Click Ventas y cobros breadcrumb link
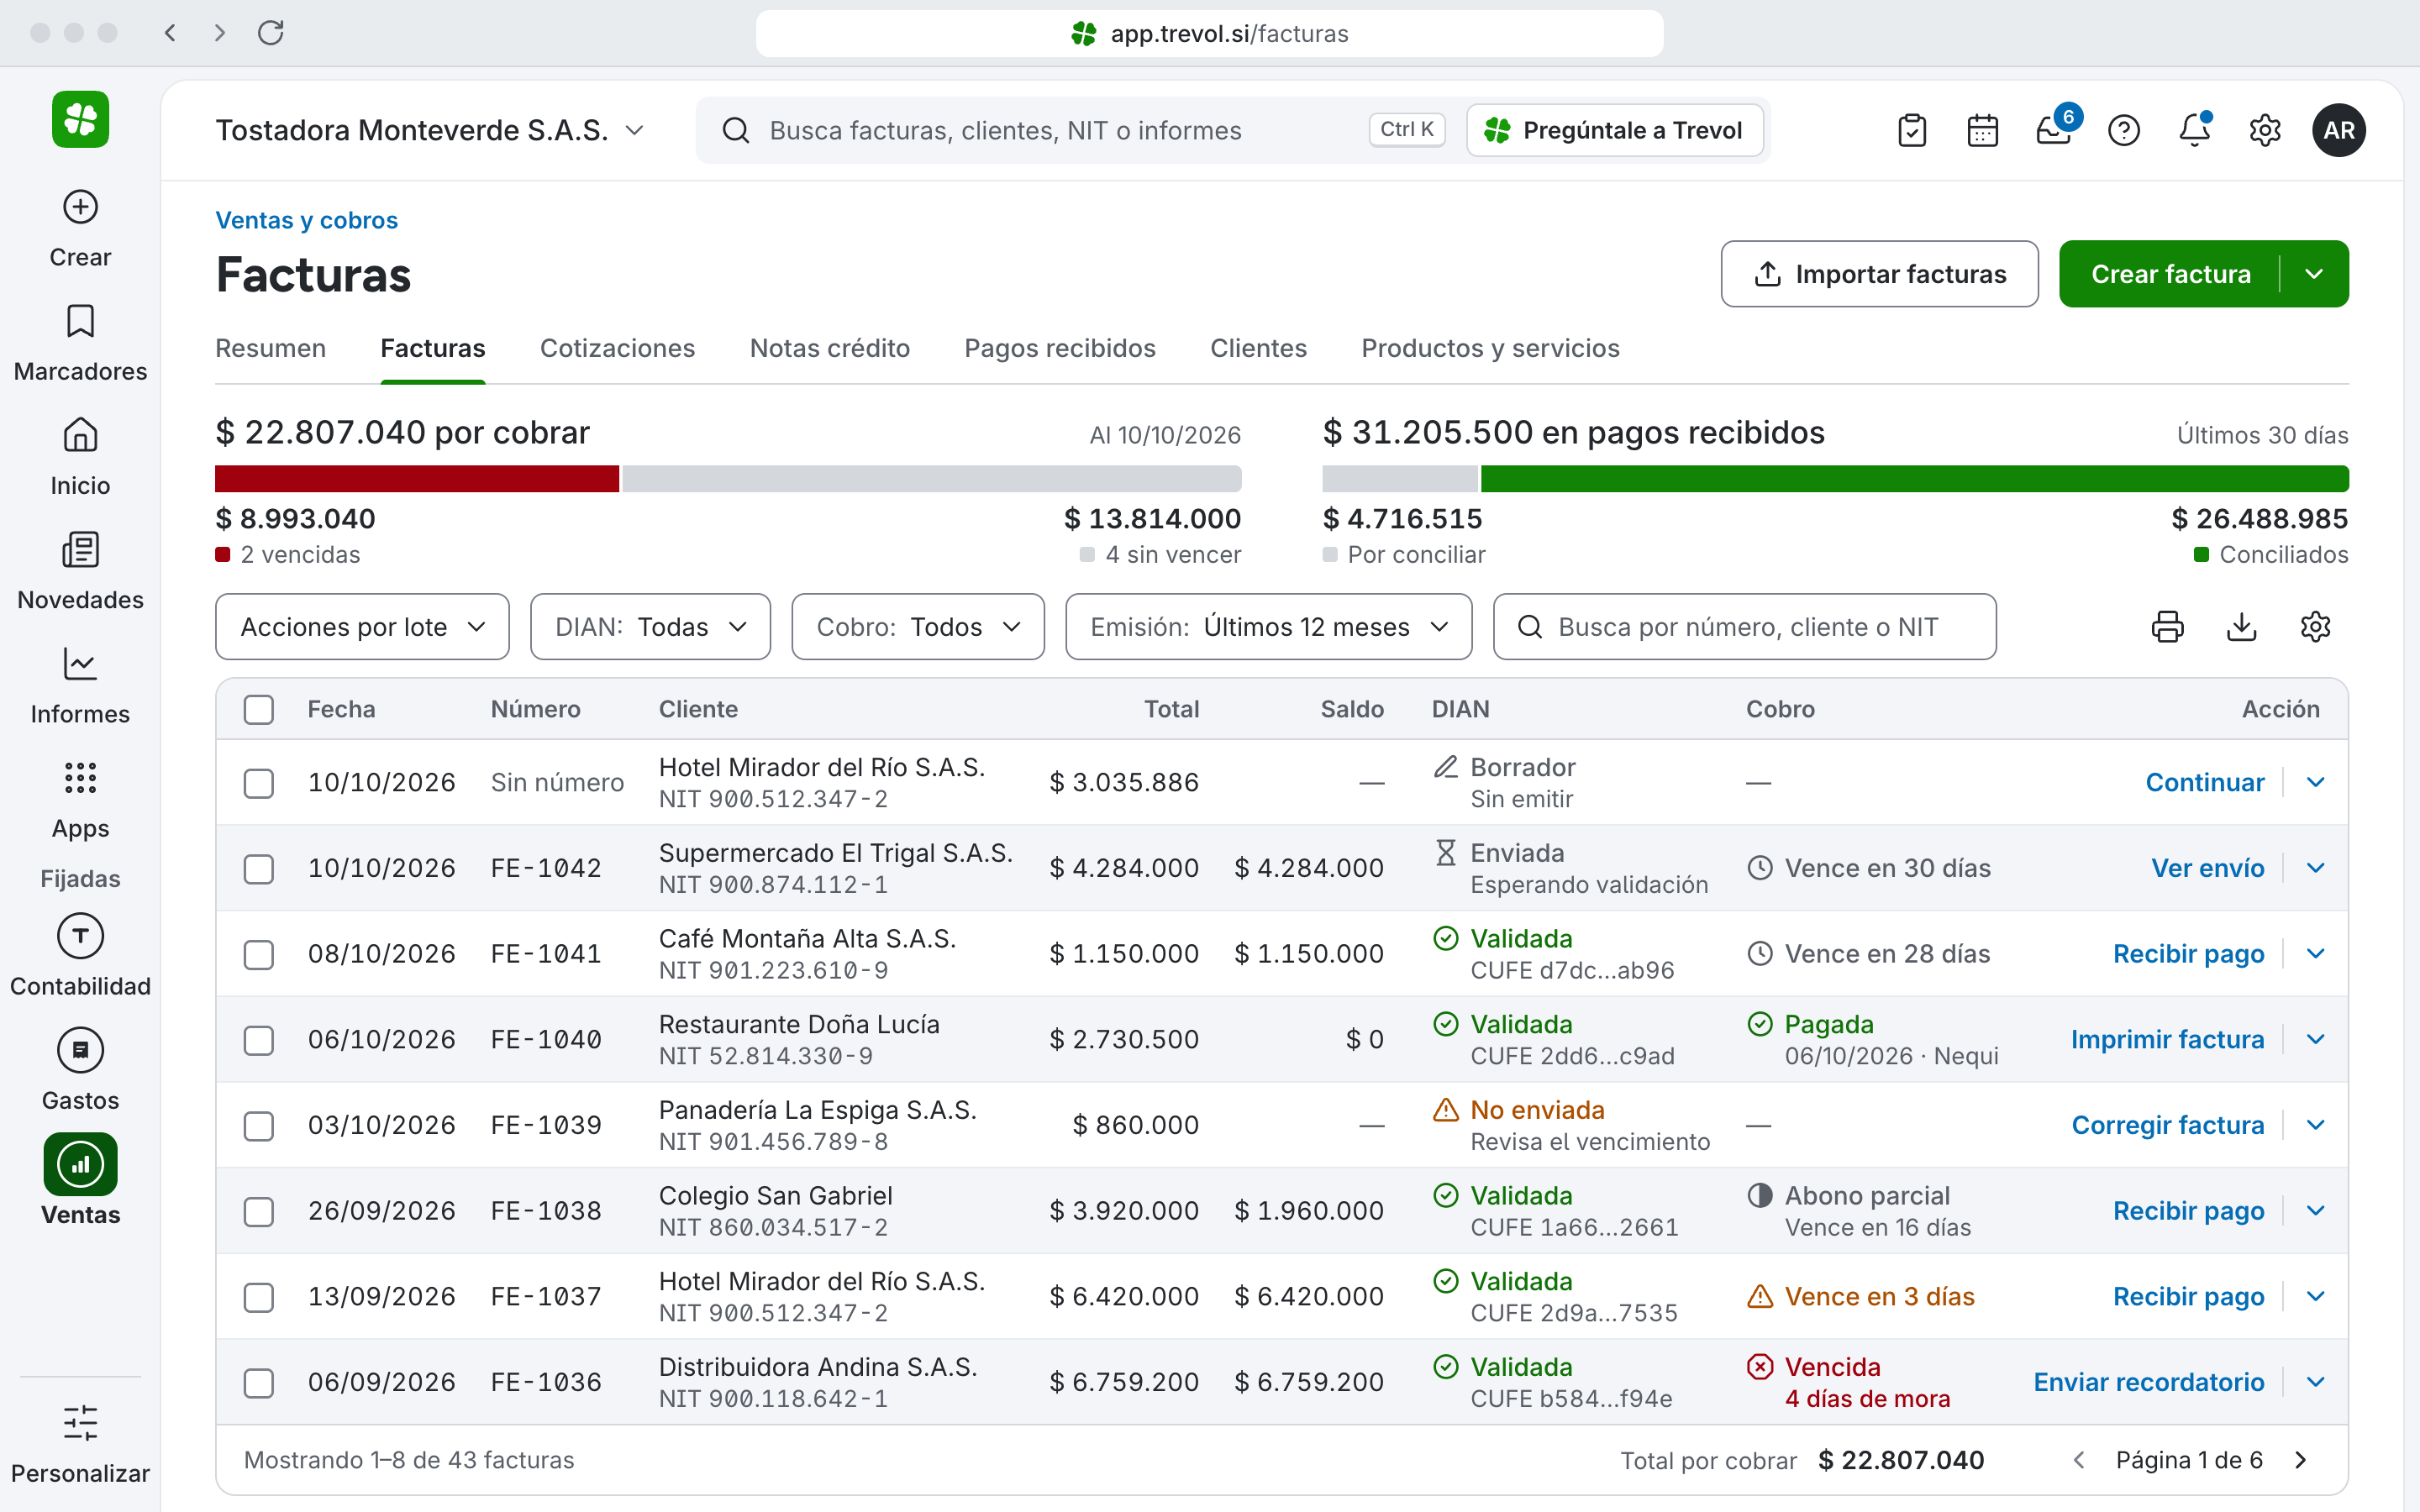Screen dimensions: 2420x1512 (x=307, y=220)
